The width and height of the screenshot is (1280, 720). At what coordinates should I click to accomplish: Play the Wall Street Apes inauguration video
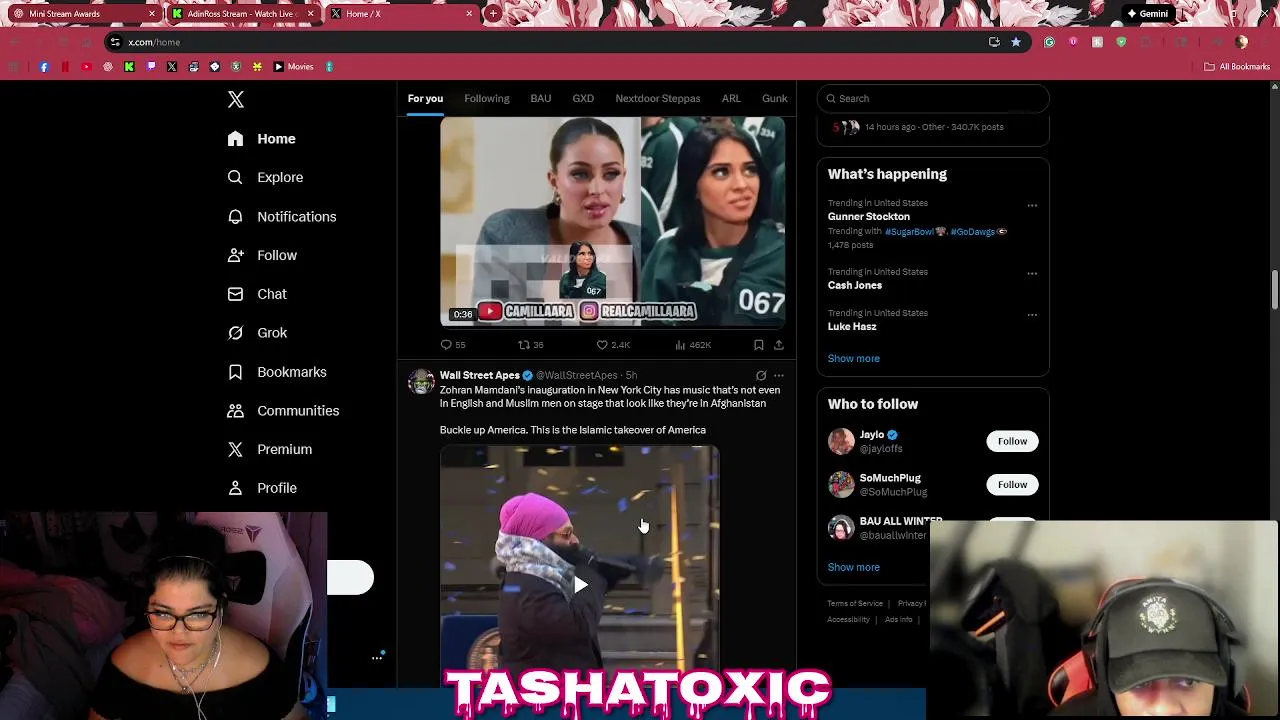(580, 585)
